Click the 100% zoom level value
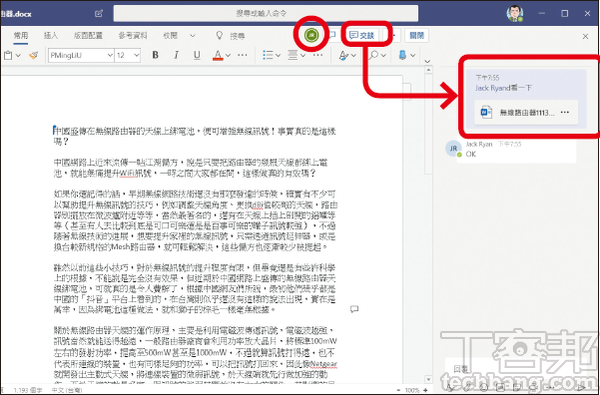The width and height of the screenshot is (600, 395). tap(412, 390)
